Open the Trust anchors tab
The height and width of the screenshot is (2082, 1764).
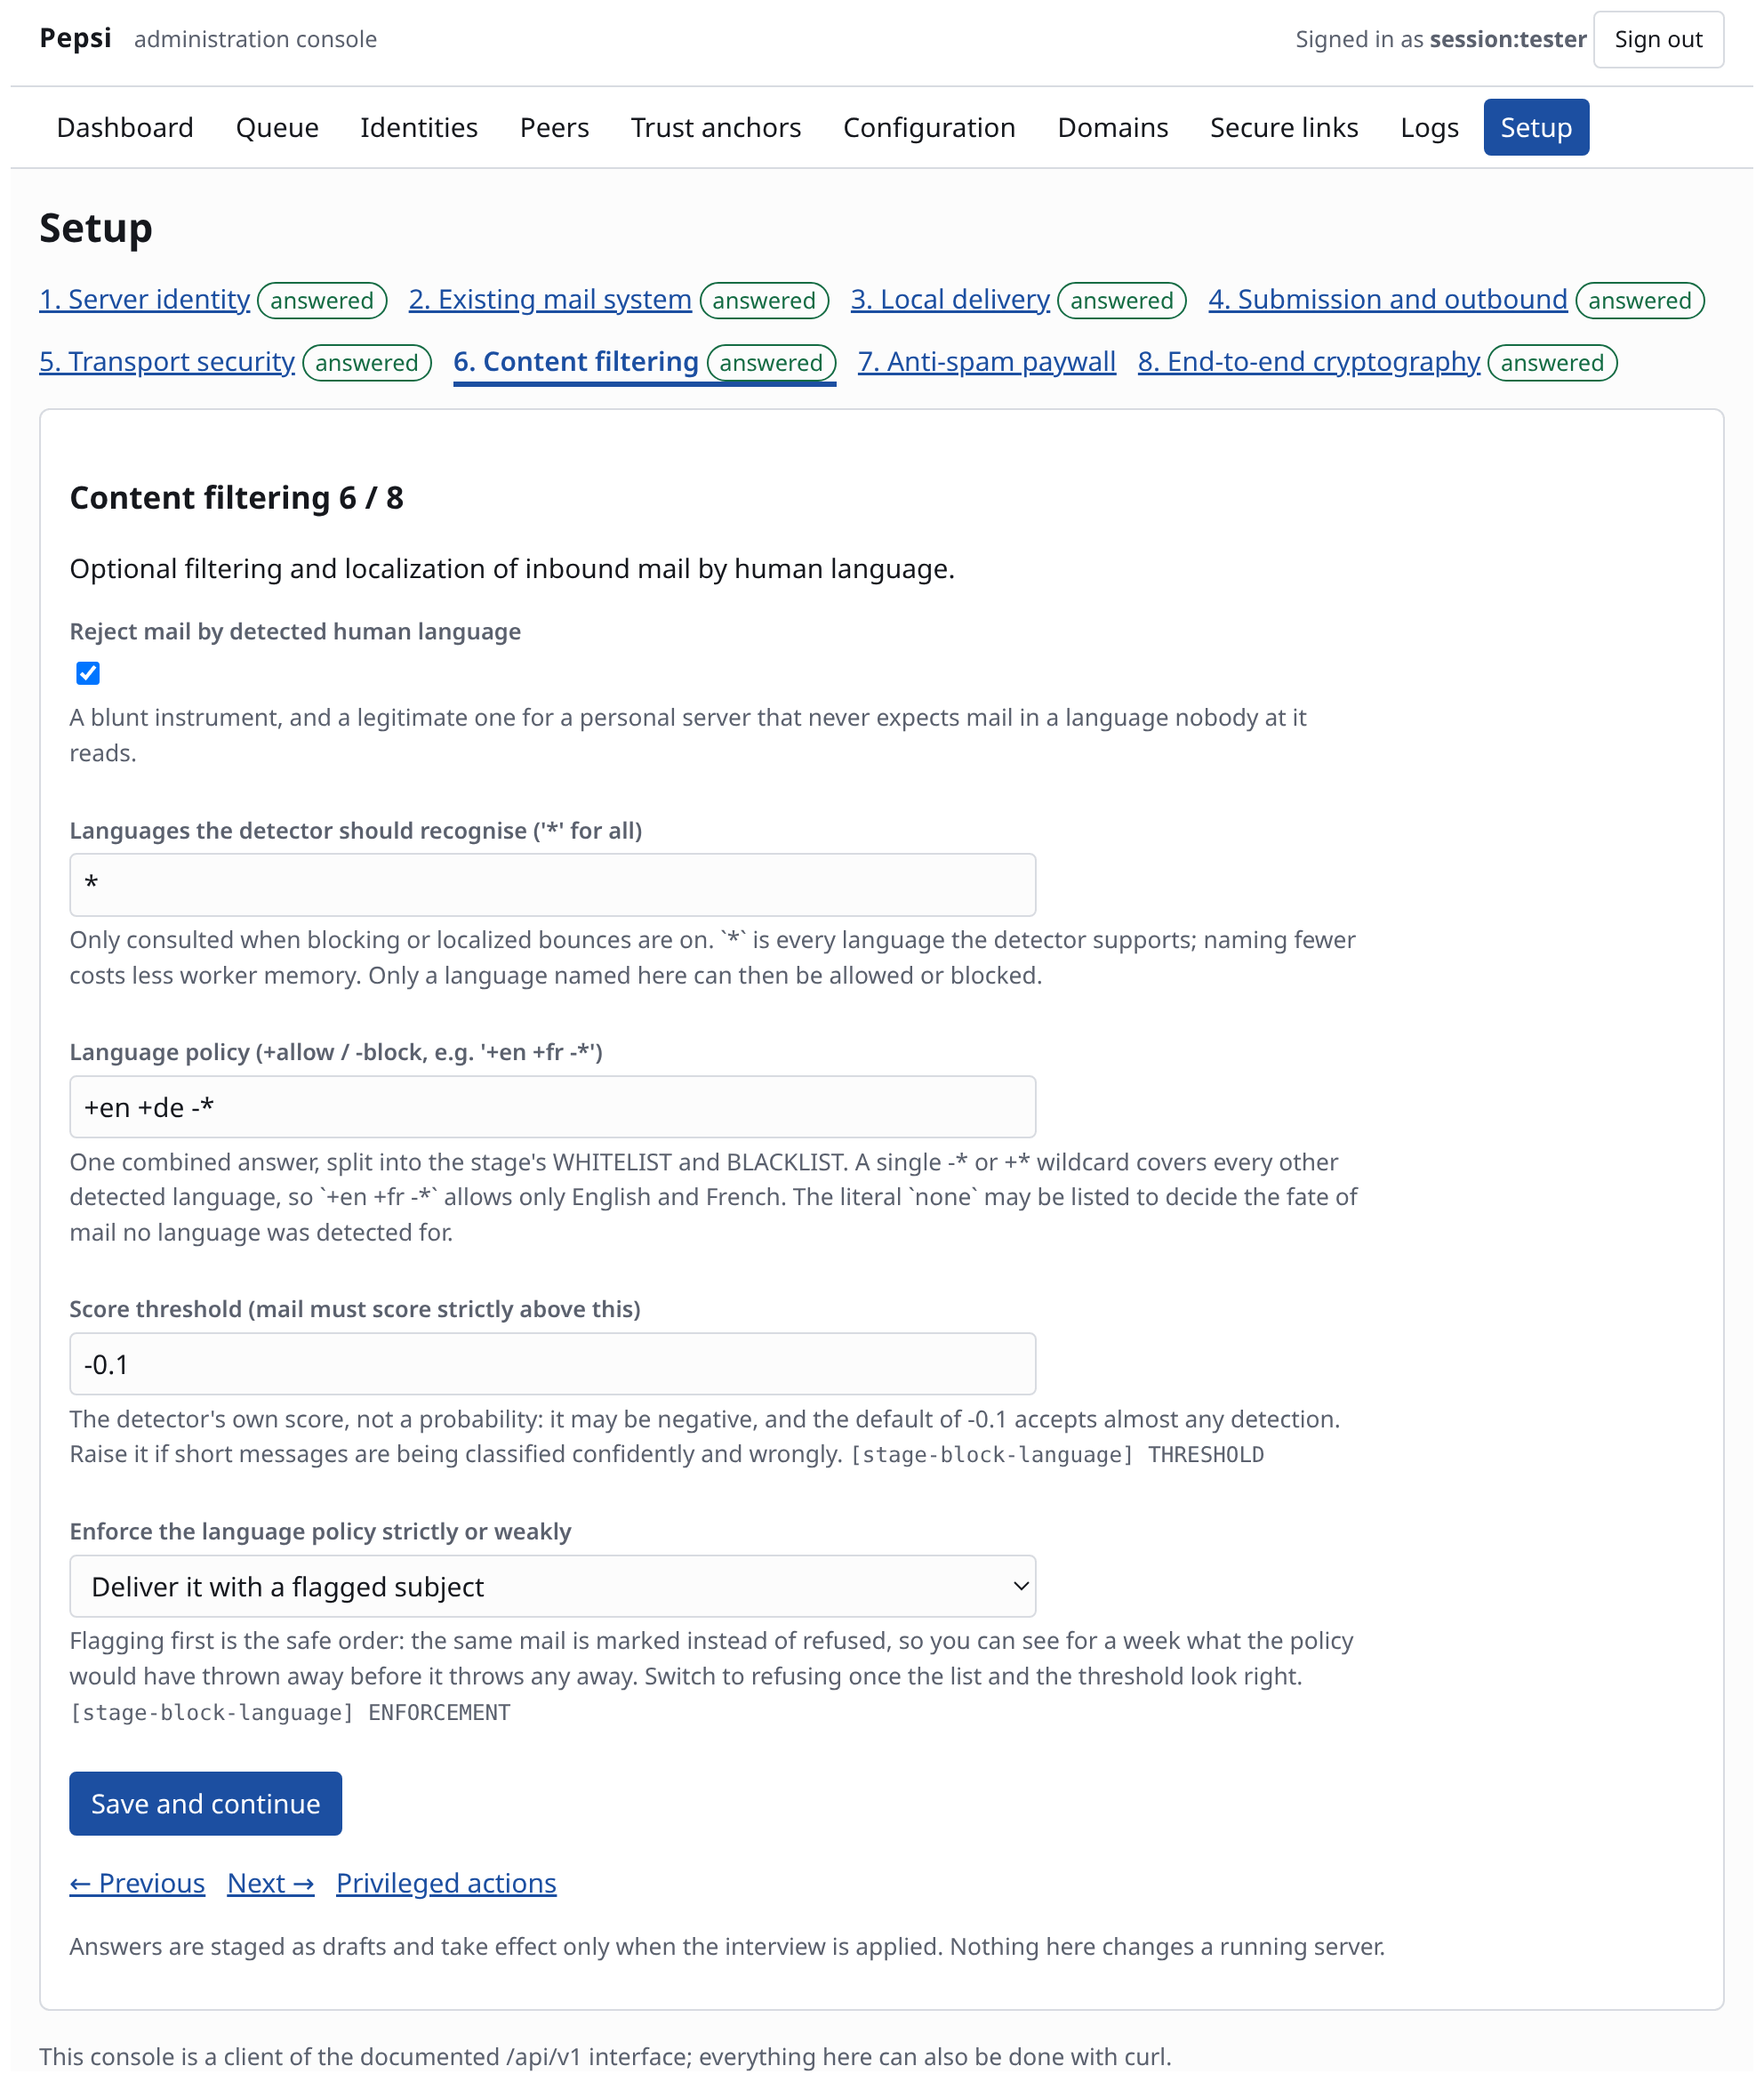716,128
